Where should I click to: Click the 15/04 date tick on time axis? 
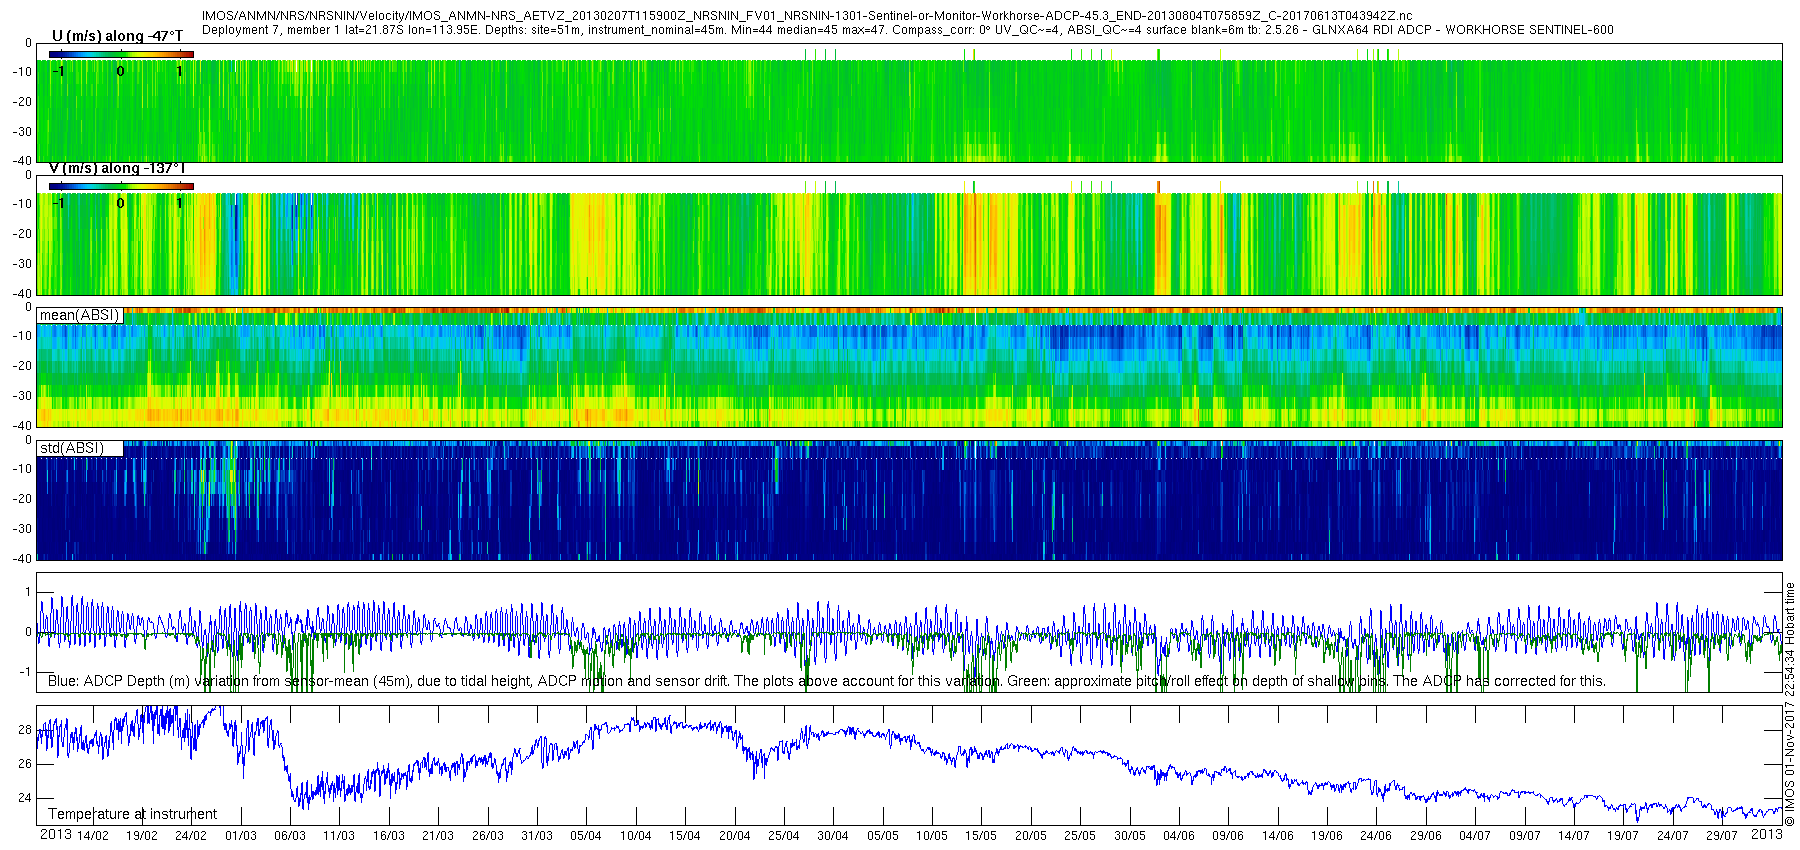click(685, 836)
